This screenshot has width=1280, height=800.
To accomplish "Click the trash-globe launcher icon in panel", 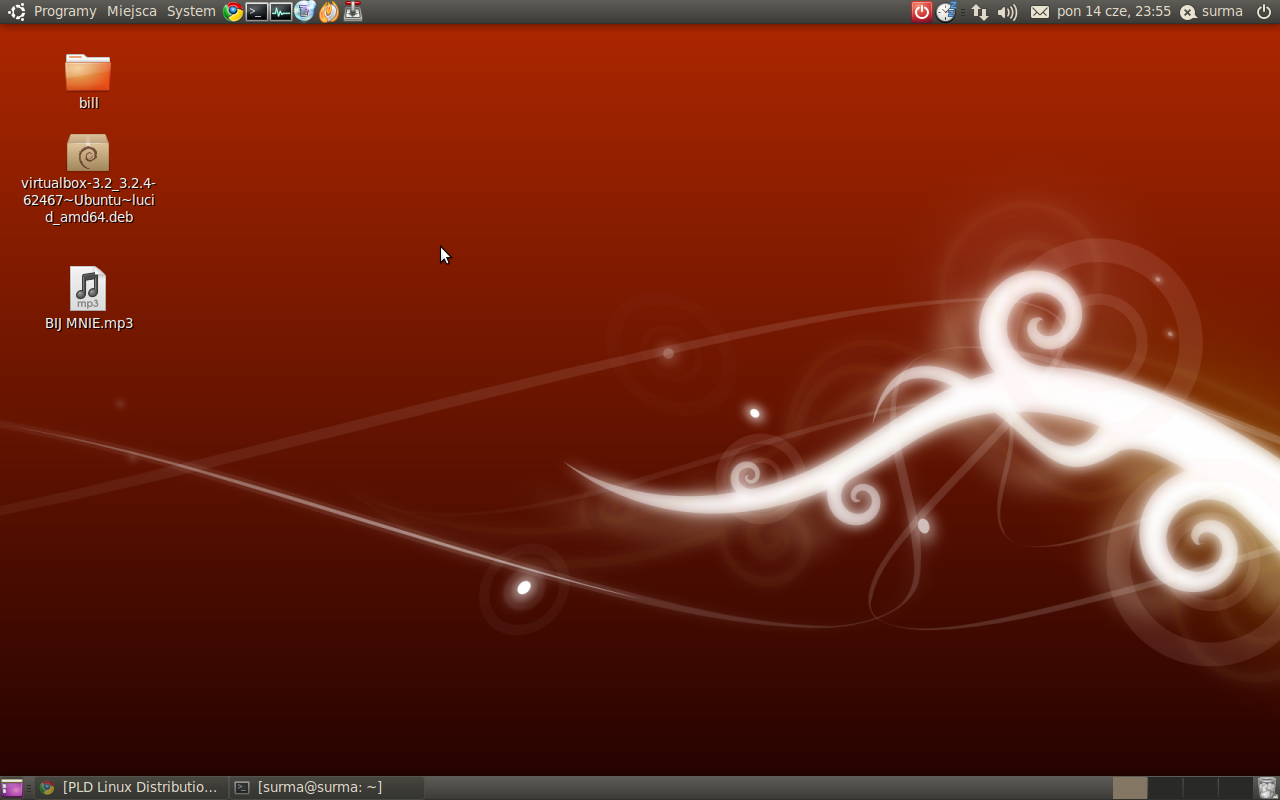I will pos(305,12).
